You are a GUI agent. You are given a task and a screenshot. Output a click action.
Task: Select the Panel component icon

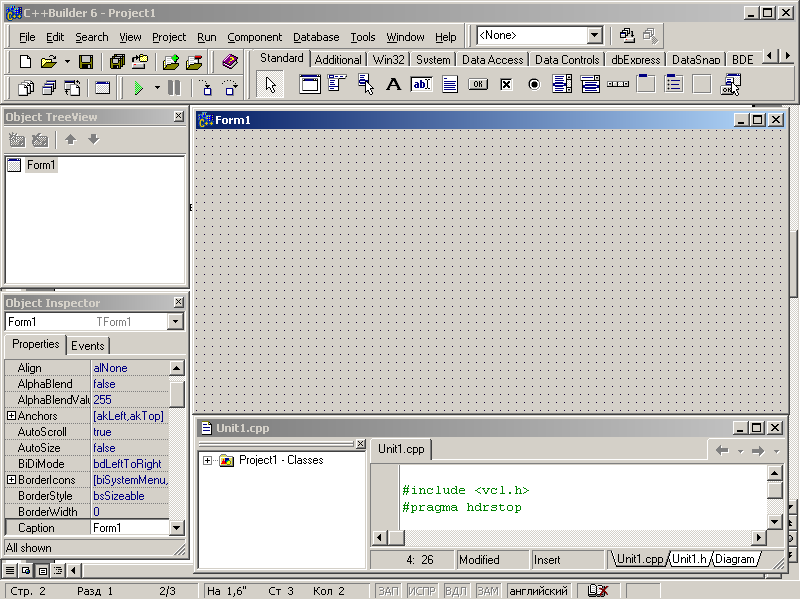pos(702,84)
